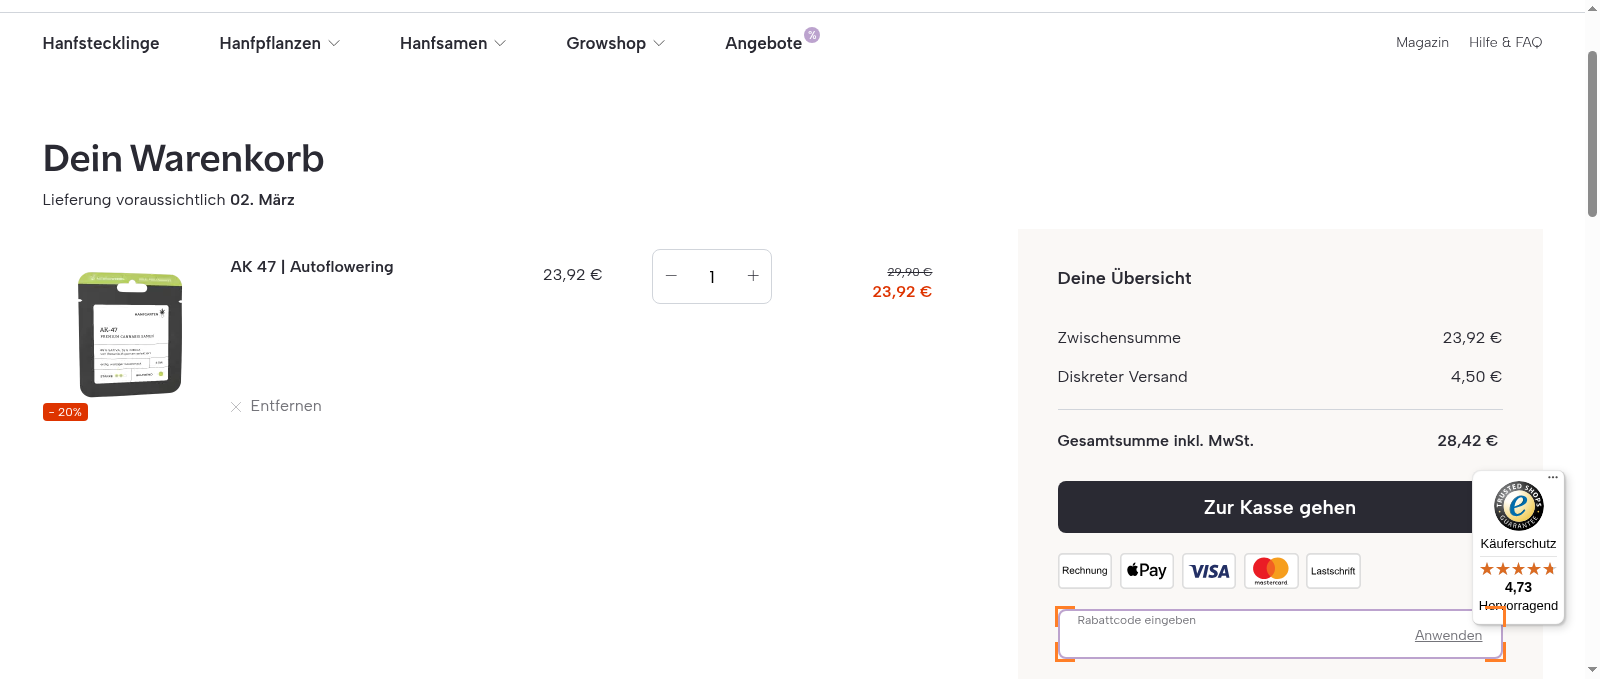This screenshot has height=679, width=1600.
Task: Increase AK 47 quantity with plus
Action: click(x=753, y=276)
